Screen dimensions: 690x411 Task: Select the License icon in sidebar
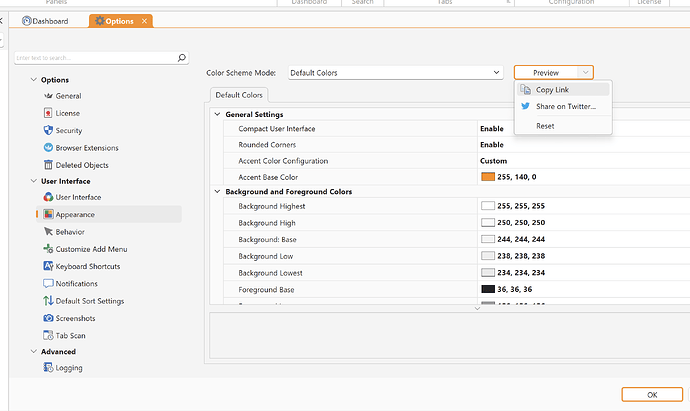pyautogui.click(x=48, y=113)
